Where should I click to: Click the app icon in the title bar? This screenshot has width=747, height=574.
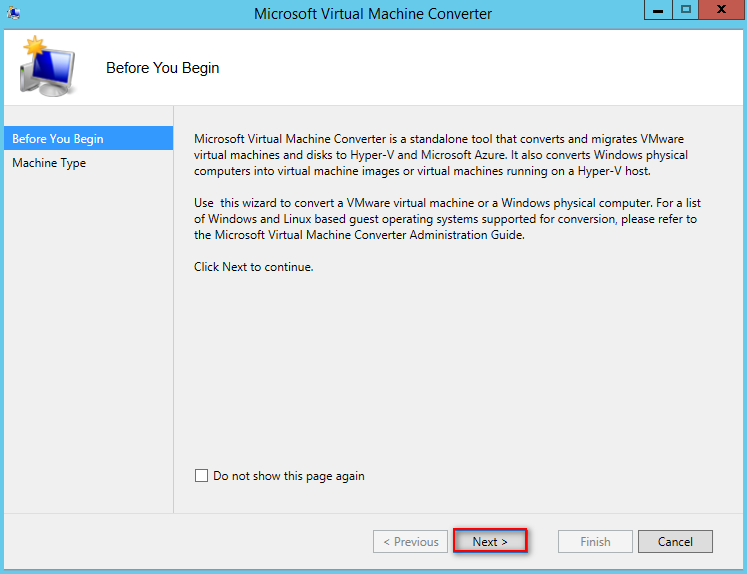click(13, 12)
